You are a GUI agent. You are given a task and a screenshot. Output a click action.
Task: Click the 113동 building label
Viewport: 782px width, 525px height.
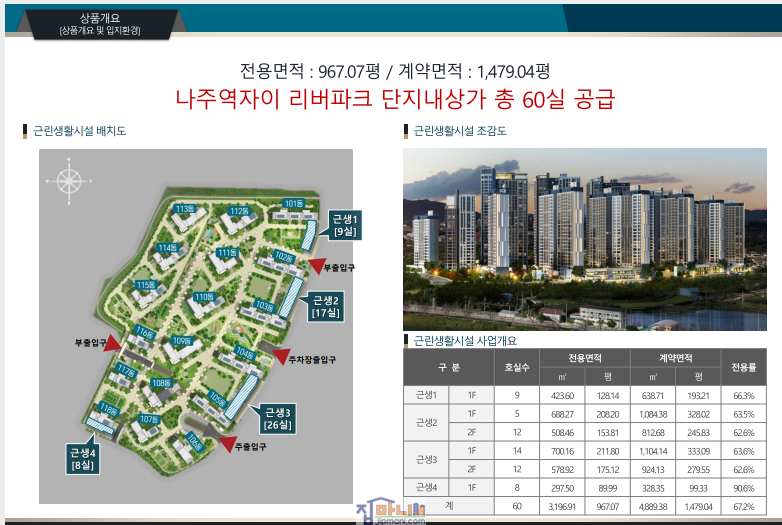coord(185,208)
